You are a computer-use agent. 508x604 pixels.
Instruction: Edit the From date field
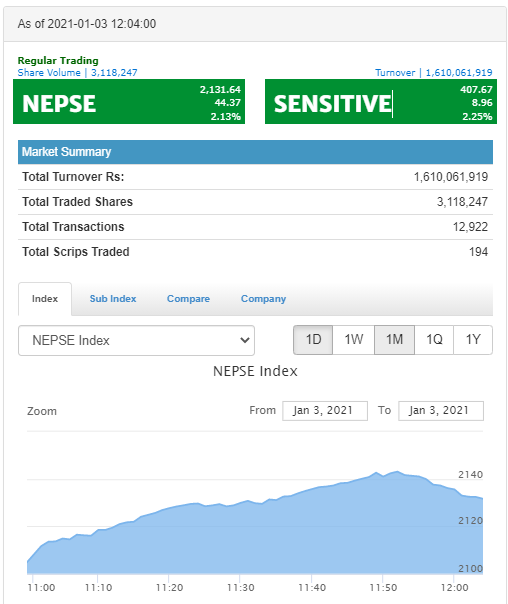tap(325, 411)
